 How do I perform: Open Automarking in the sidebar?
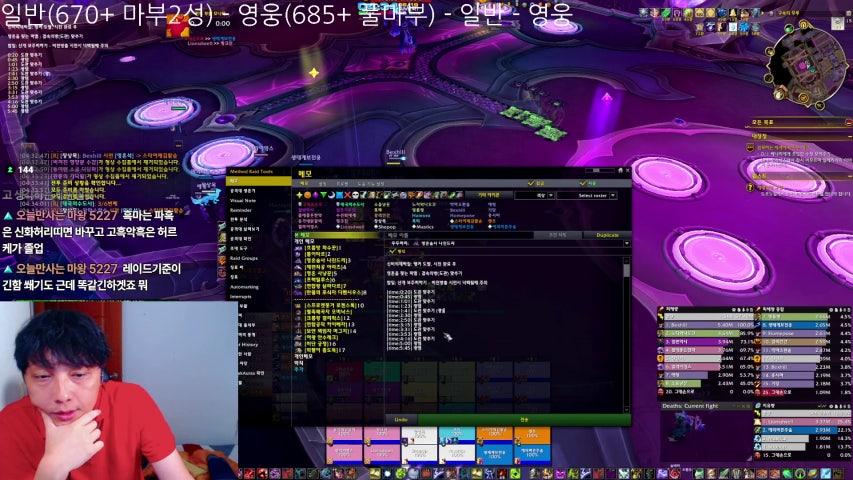point(244,287)
